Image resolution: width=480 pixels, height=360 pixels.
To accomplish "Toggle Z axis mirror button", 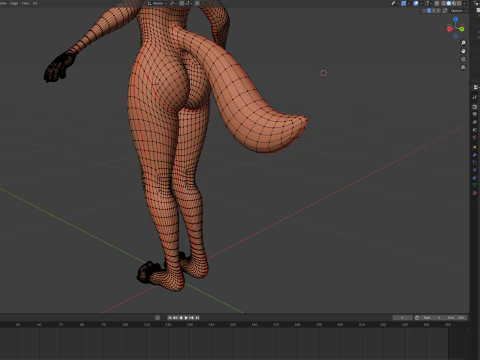I will [x=438, y=11].
